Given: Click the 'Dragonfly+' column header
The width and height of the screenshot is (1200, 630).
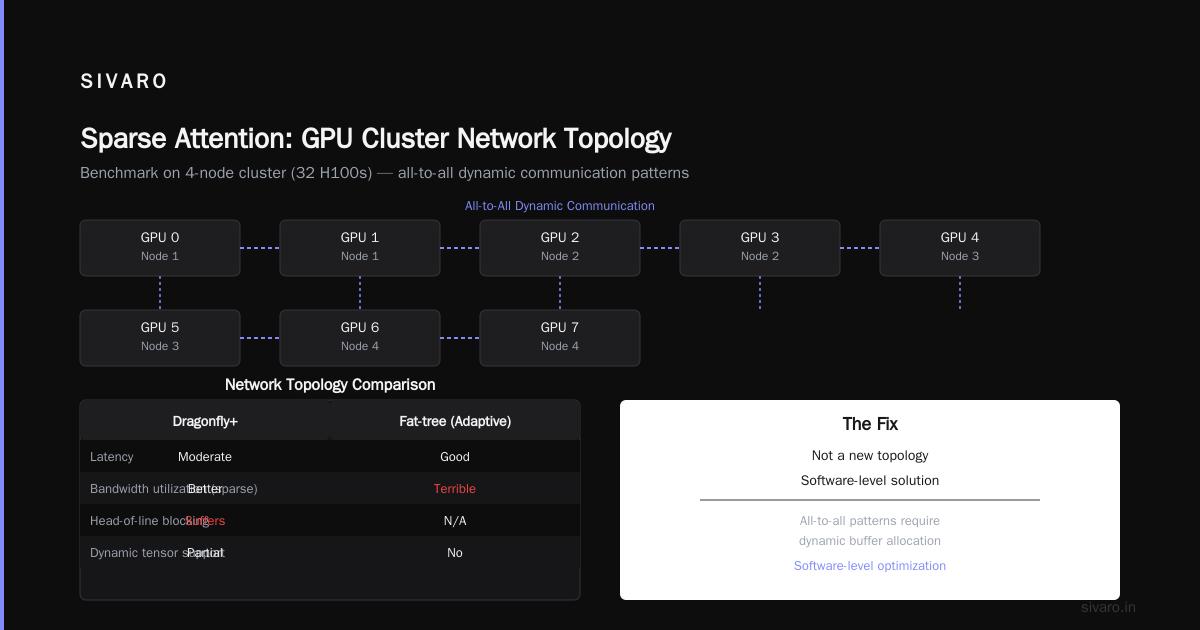Looking at the screenshot, I should [x=205, y=422].
